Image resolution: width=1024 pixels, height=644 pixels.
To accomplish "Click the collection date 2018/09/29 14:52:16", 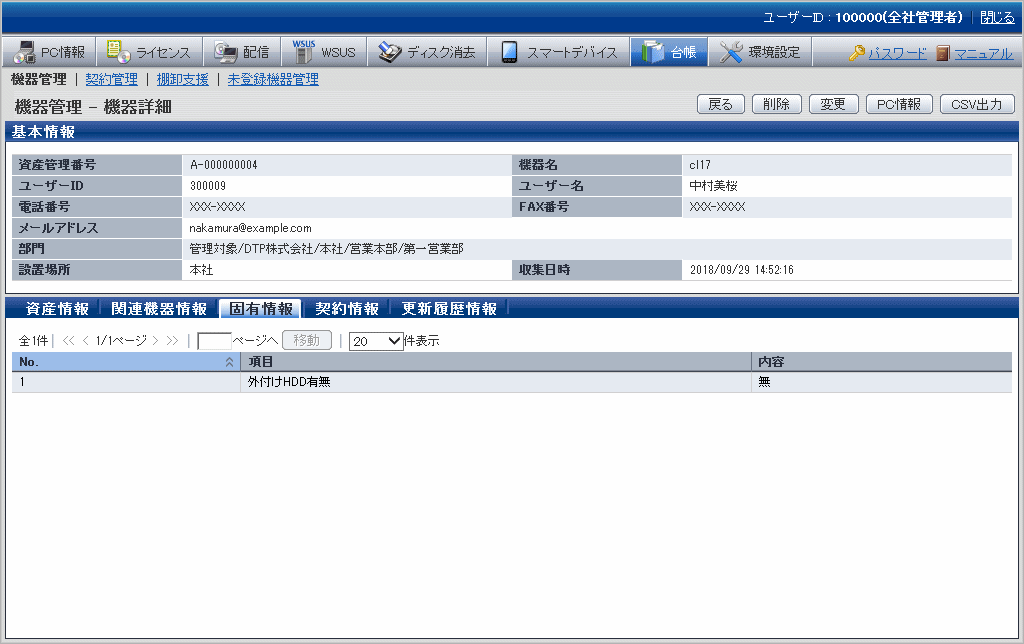I will (742, 270).
